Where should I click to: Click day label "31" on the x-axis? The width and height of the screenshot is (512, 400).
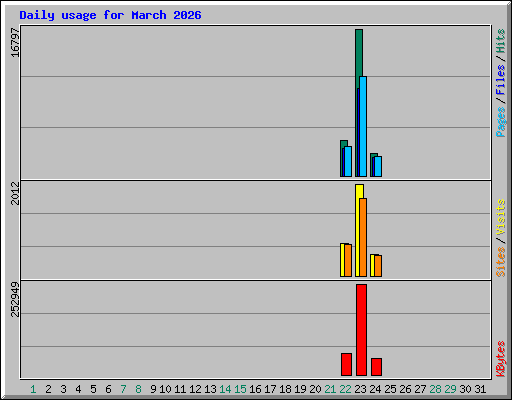(x=480, y=389)
